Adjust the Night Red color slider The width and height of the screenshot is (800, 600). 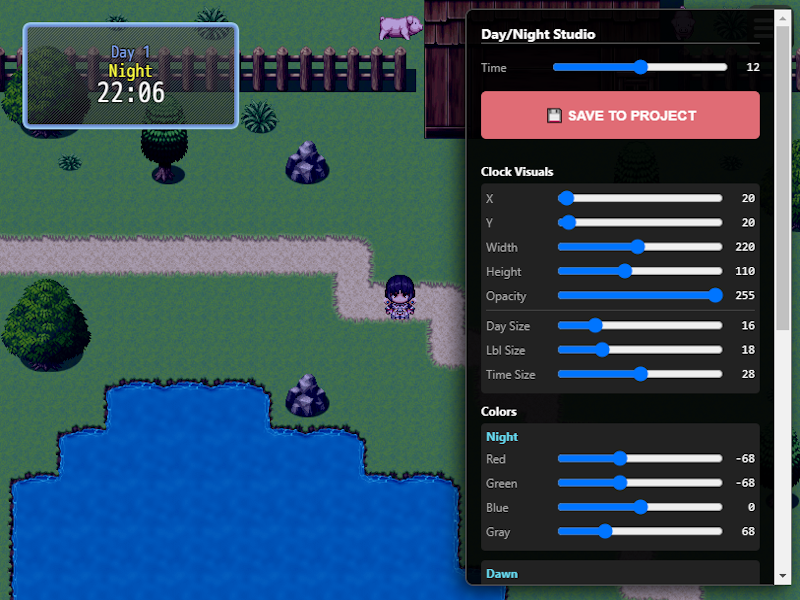[x=640, y=459]
